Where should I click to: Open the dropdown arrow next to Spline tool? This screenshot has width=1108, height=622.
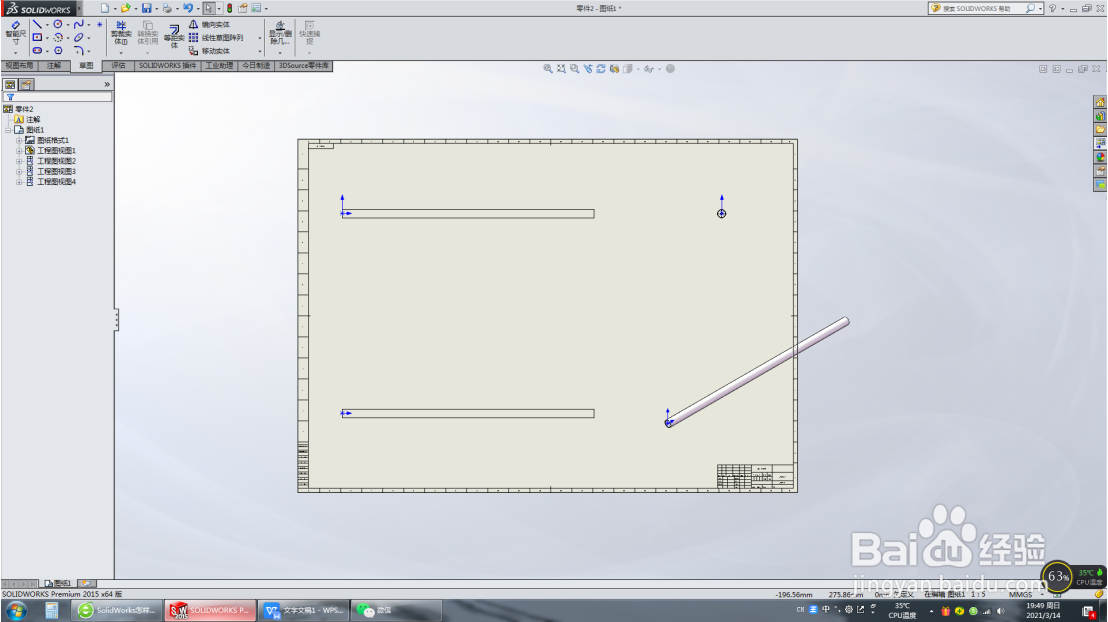point(89,25)
